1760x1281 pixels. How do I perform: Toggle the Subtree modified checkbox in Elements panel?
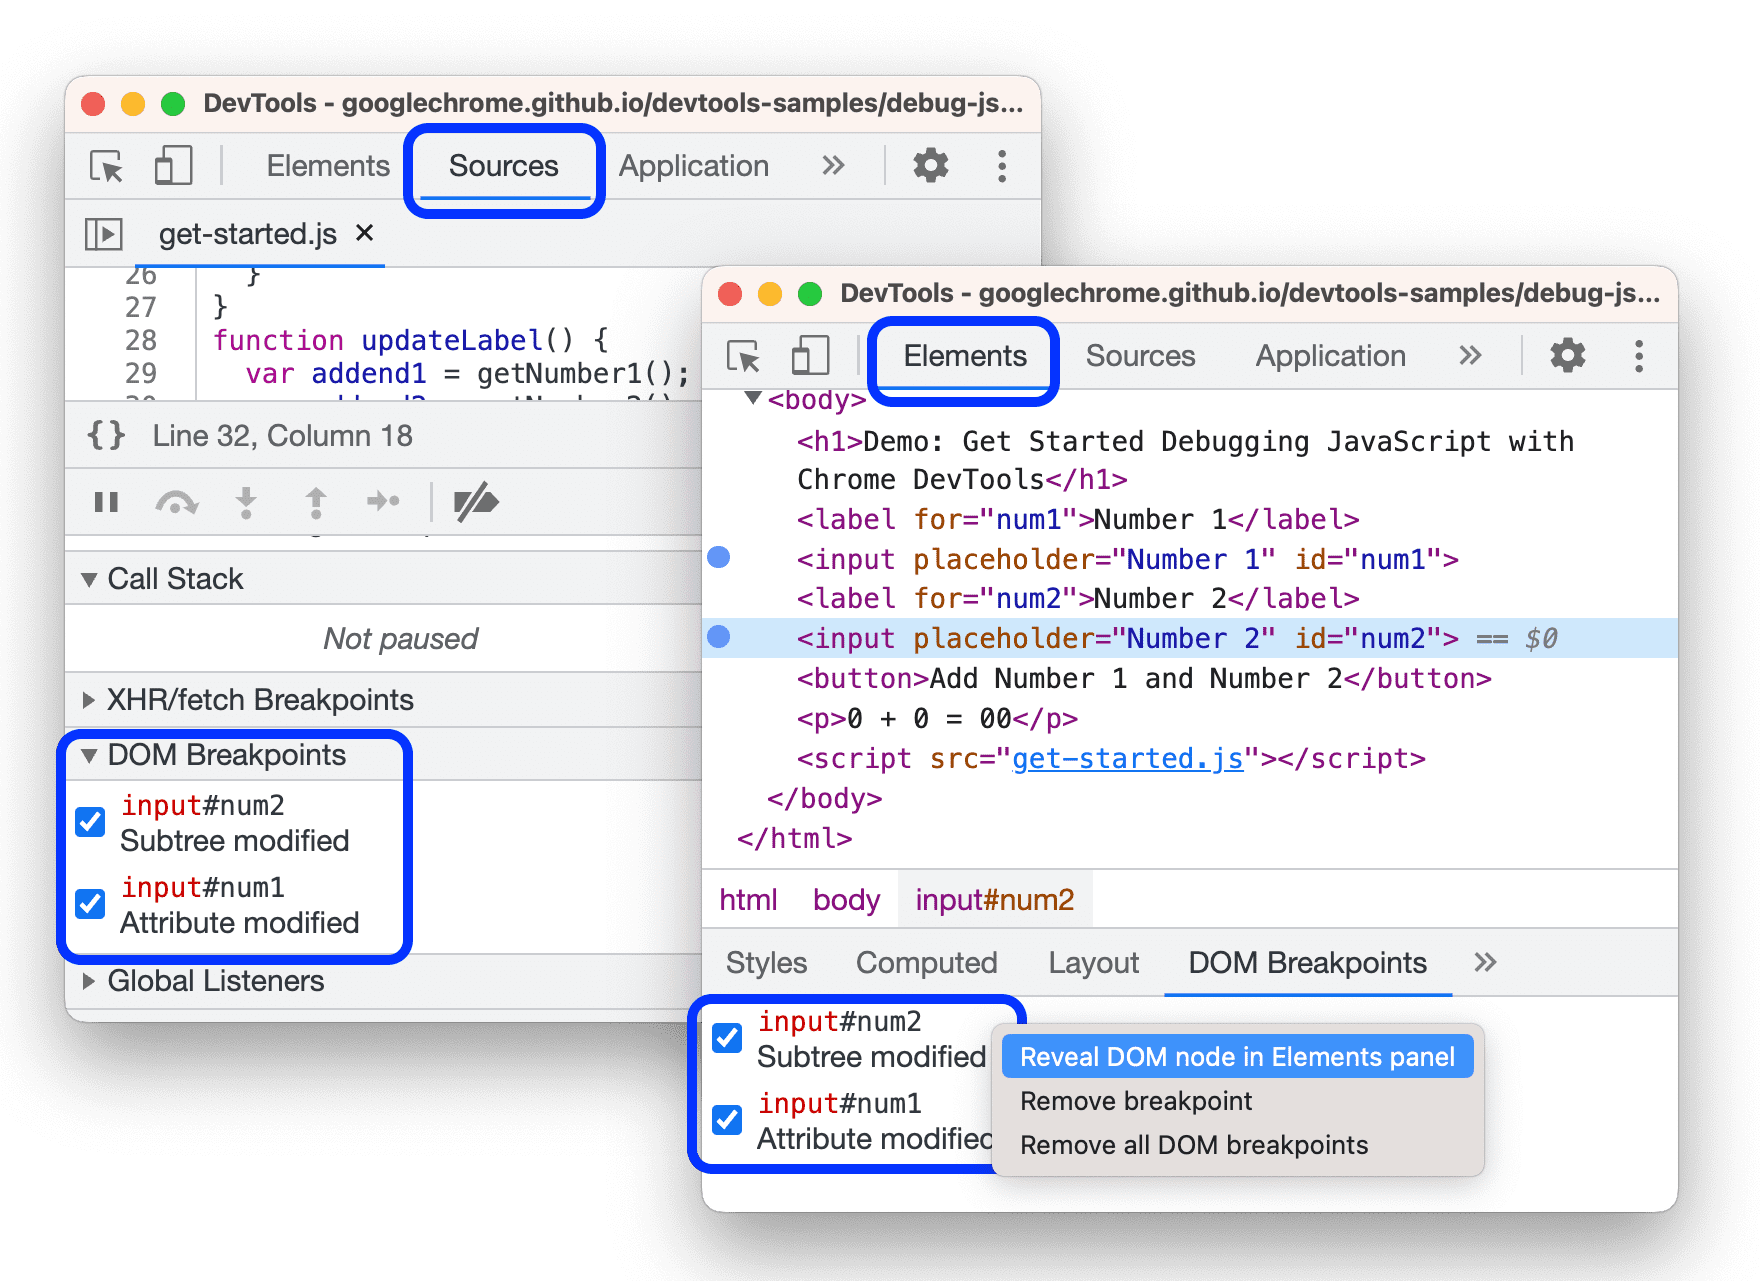tap(727, 1038)
